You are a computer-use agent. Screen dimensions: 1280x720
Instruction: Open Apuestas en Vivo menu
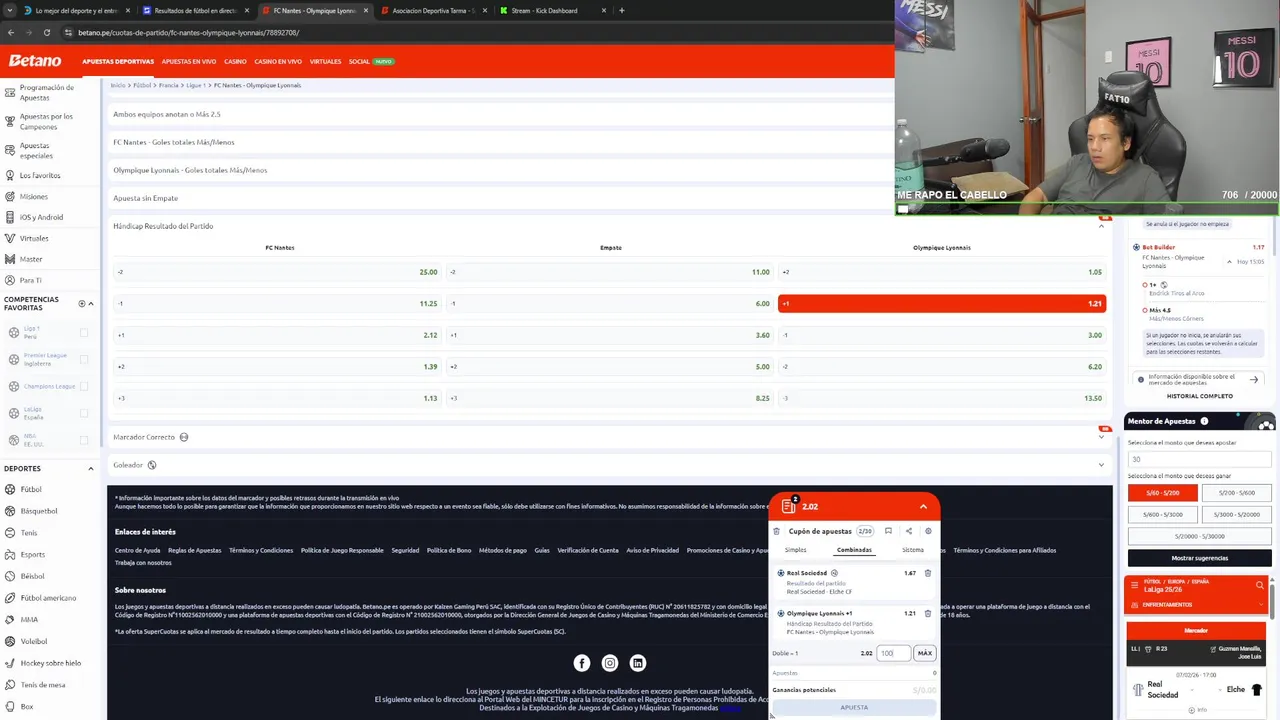189,61
